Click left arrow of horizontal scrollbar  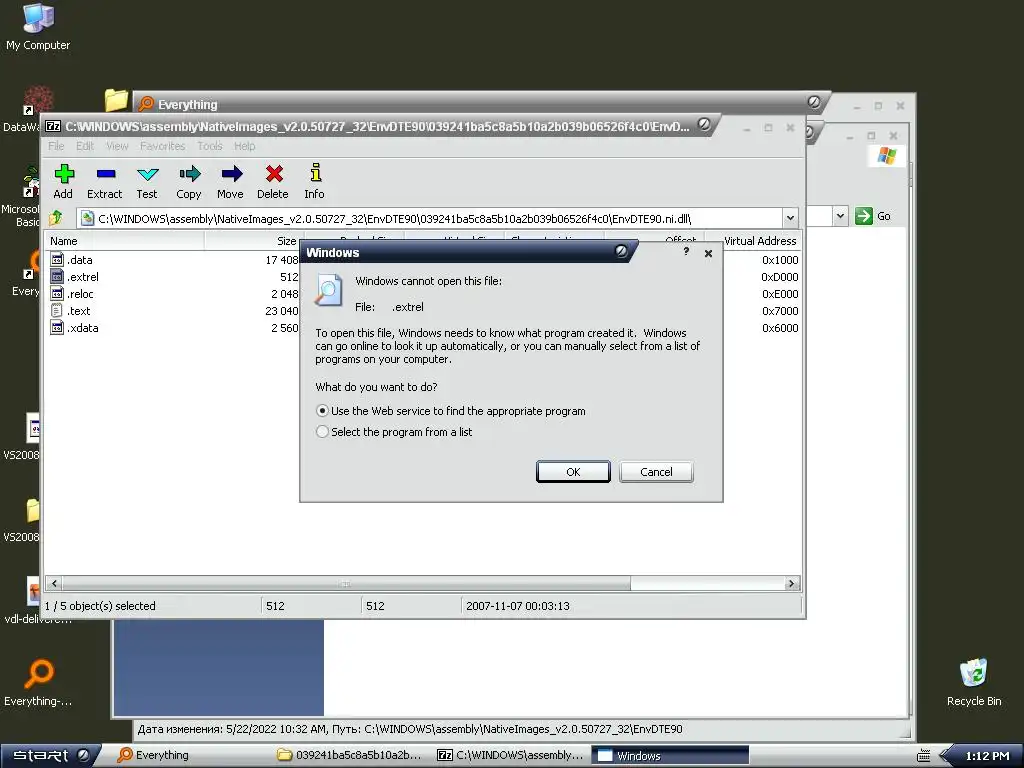54,583
